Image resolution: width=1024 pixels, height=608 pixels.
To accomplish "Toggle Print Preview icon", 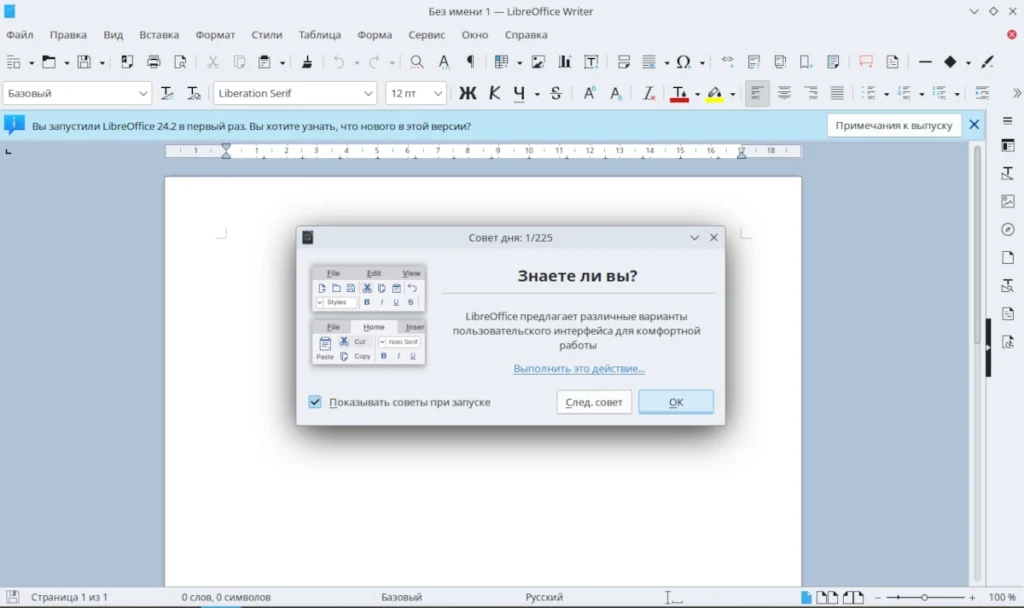I will 180,62.
